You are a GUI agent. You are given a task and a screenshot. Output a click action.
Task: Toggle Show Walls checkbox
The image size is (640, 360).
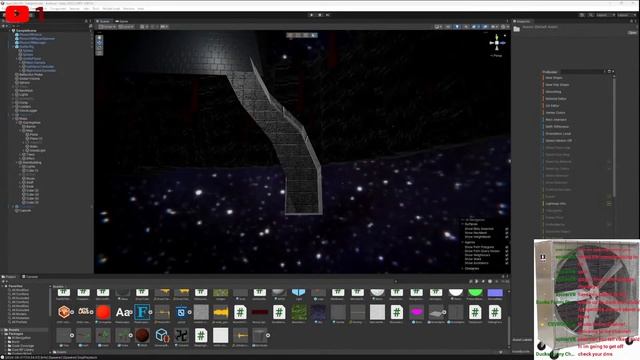(x=507, y=259)
